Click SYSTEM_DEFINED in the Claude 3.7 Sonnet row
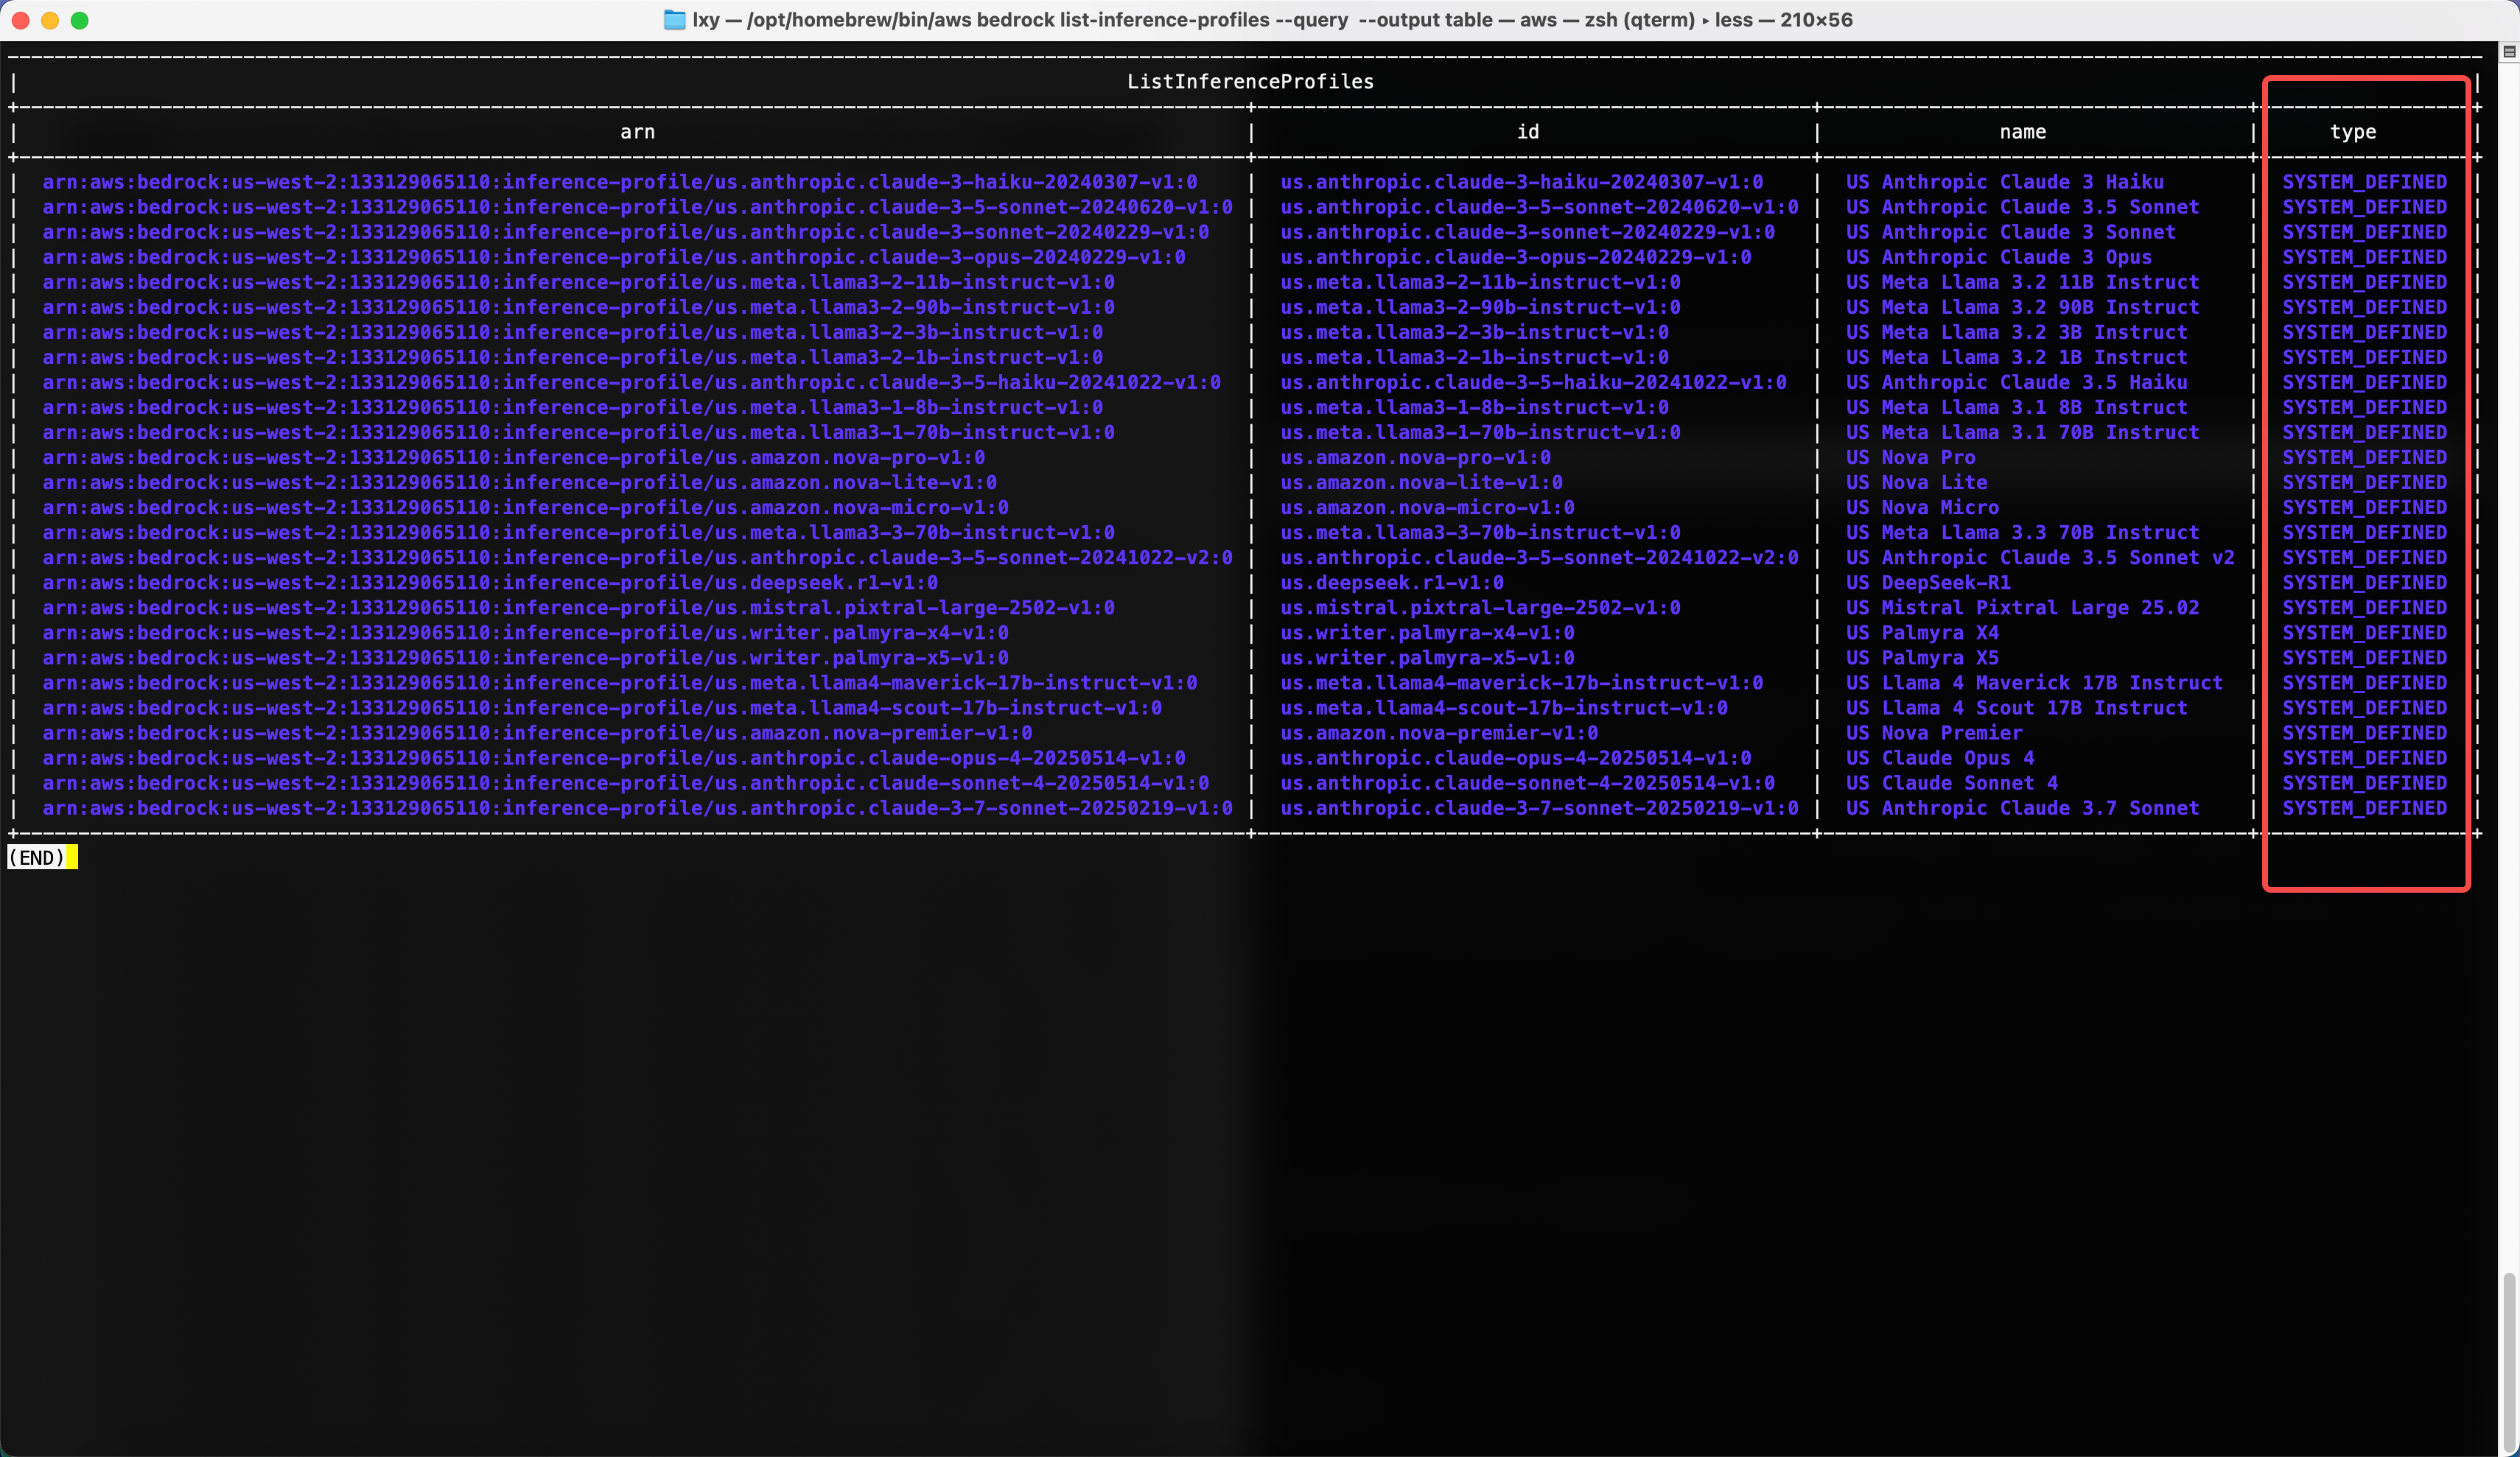 [x=2365, y=808]
